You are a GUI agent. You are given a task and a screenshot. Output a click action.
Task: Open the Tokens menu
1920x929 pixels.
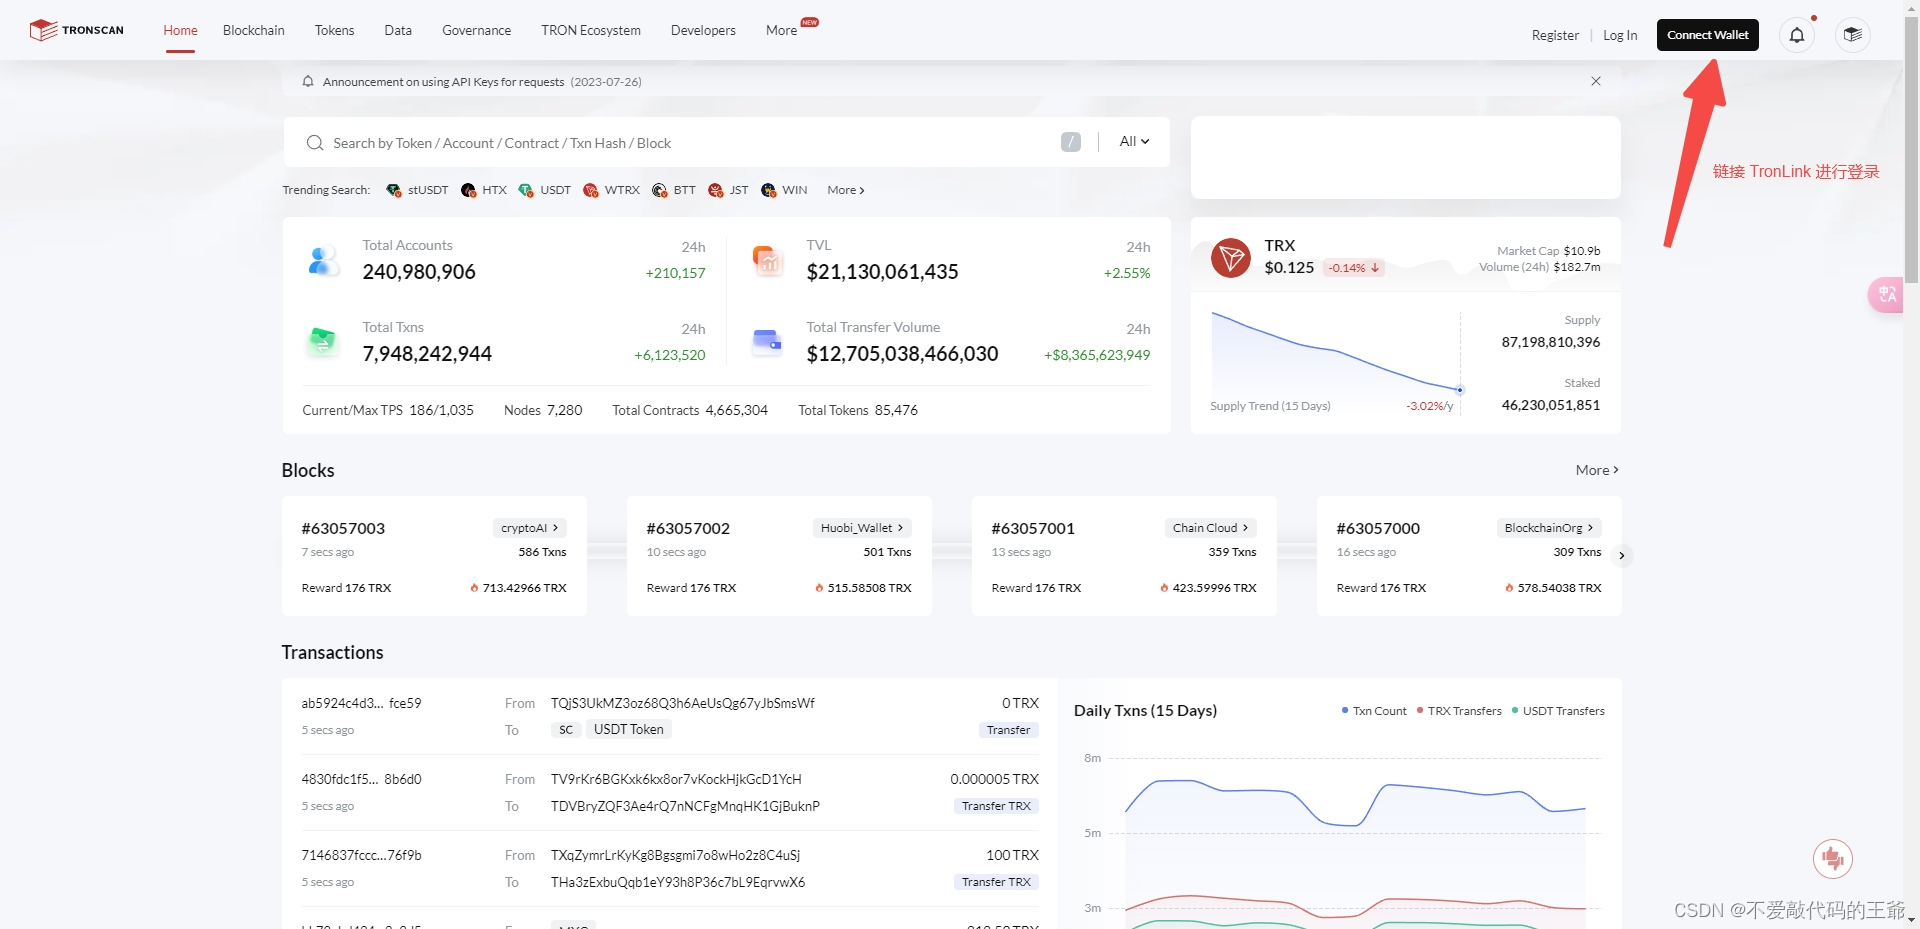click(x=334, y=30)
